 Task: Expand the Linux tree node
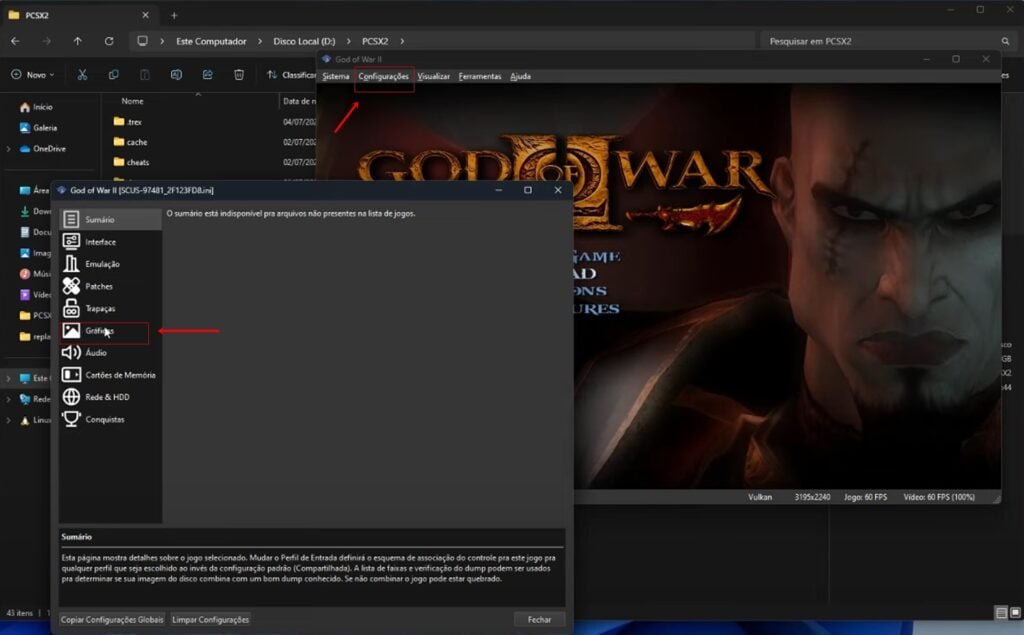[8, 420]
